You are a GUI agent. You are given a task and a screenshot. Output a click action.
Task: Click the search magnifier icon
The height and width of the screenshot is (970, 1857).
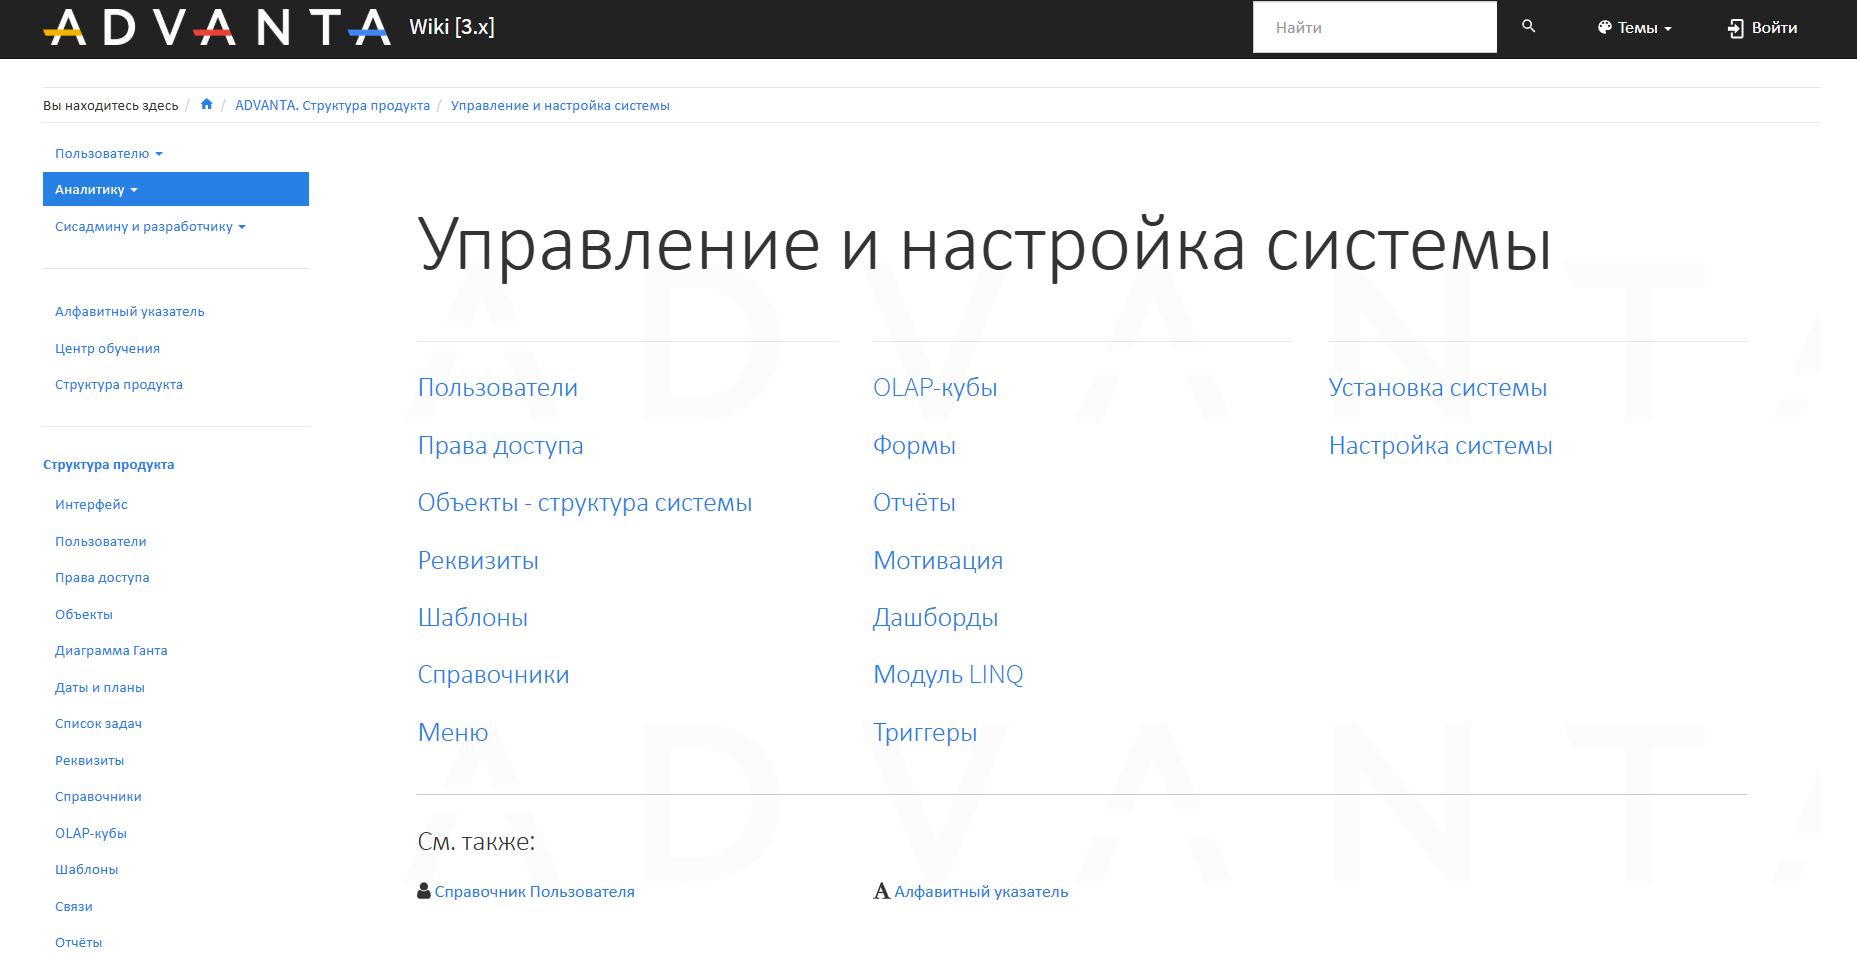[x=1528, y=27]
